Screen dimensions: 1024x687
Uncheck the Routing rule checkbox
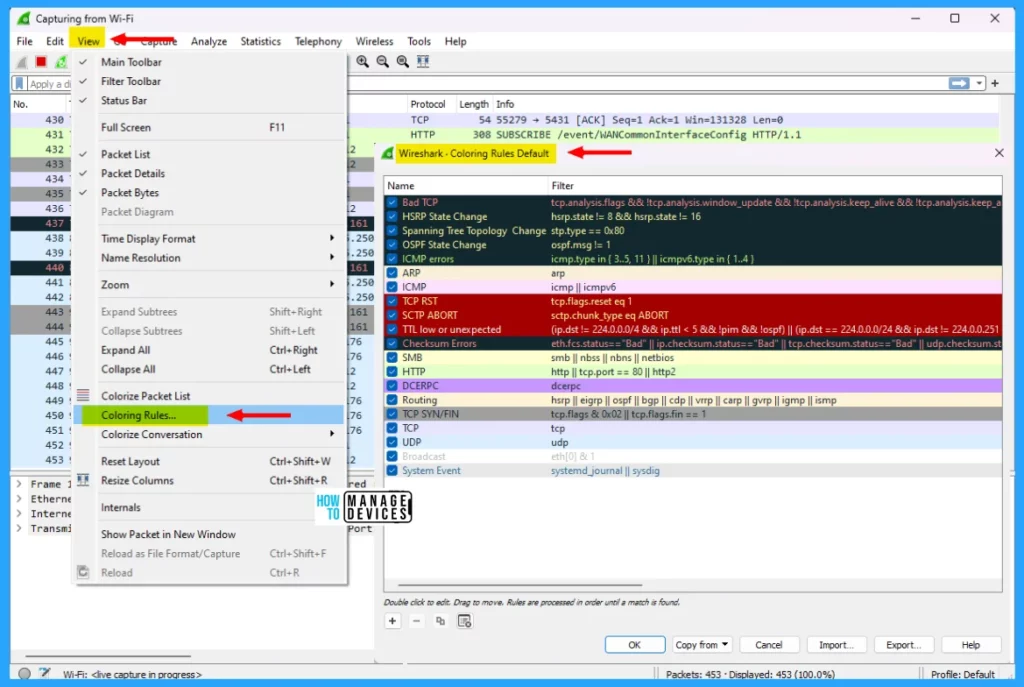(392, 400)
